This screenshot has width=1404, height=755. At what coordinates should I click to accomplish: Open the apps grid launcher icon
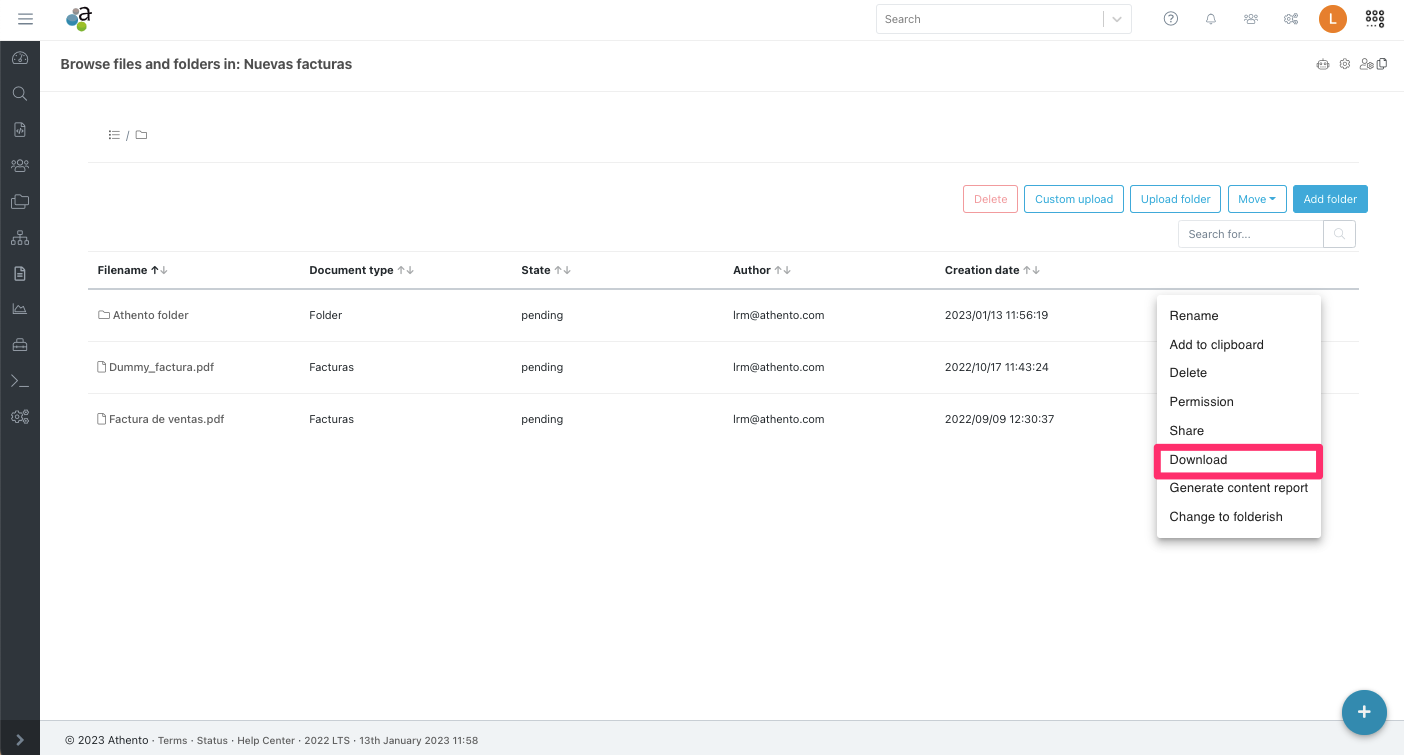coord(1375,19)
